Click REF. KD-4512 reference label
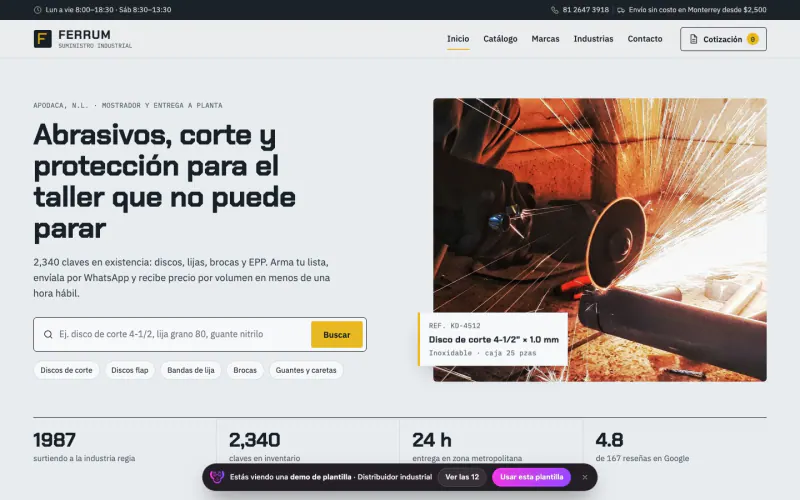This screenshot has width=800, height=500. tap(455, 326)
